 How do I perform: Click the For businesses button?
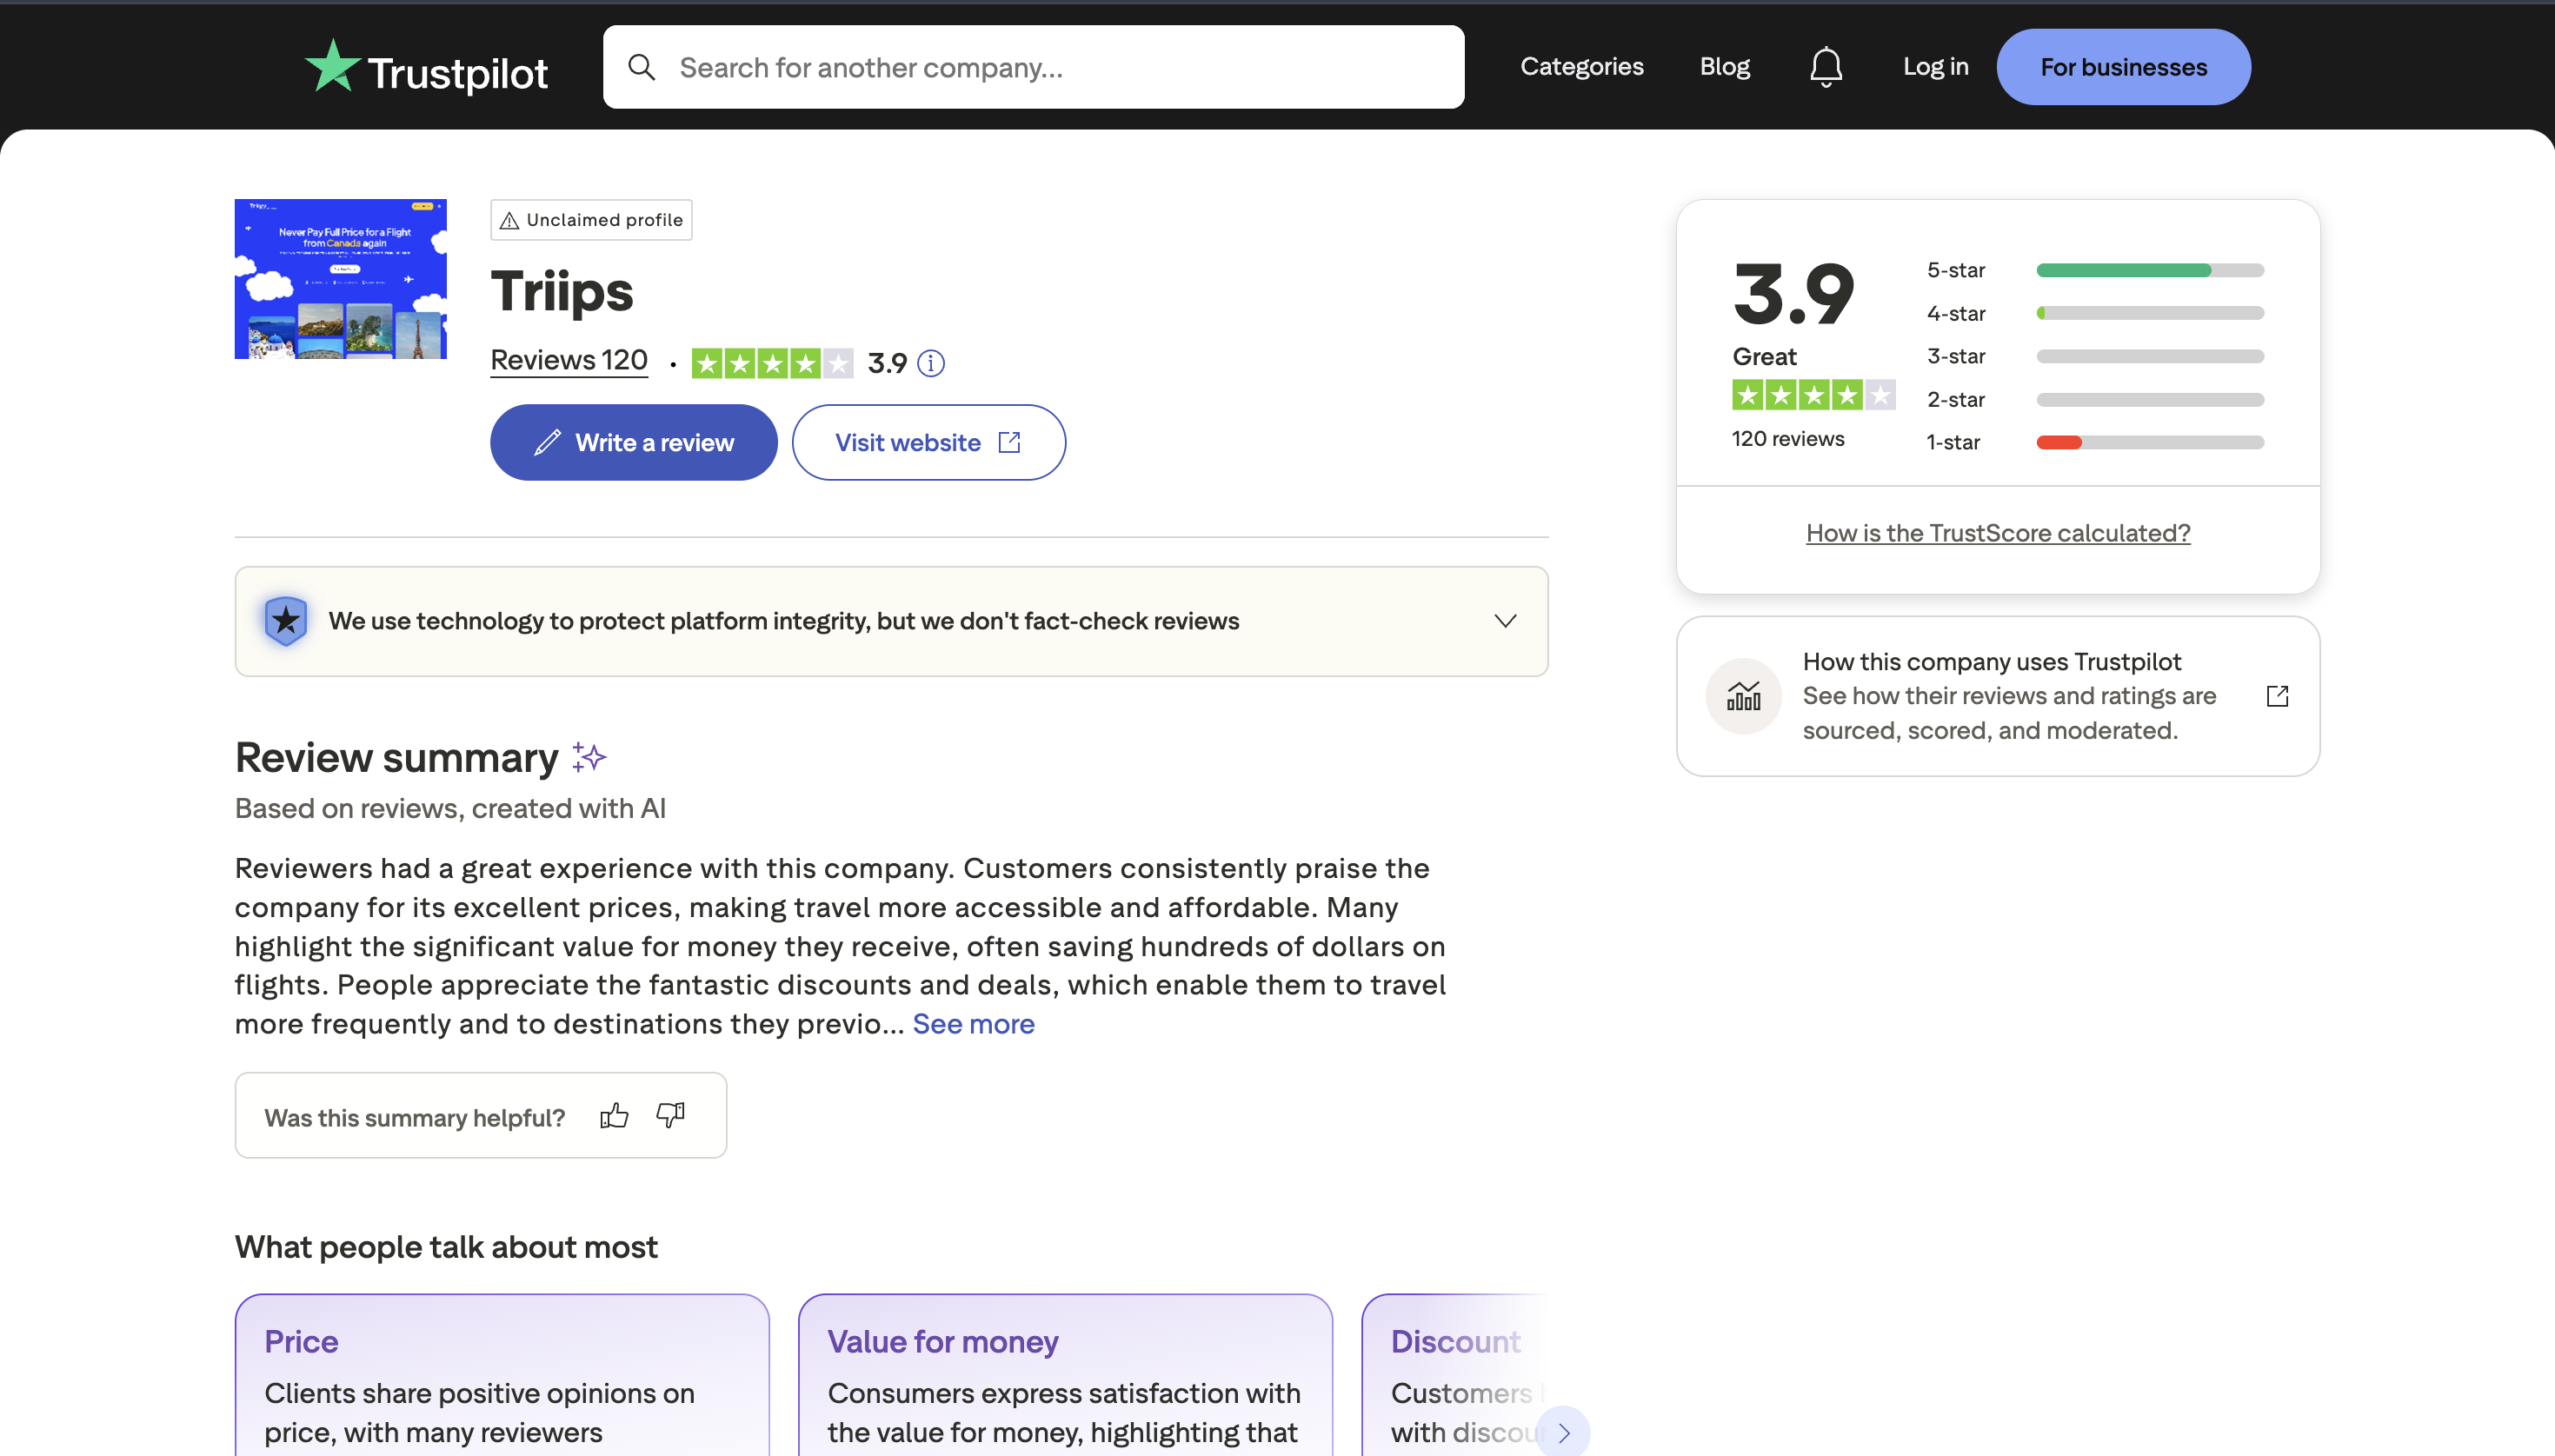point(2123,66)
